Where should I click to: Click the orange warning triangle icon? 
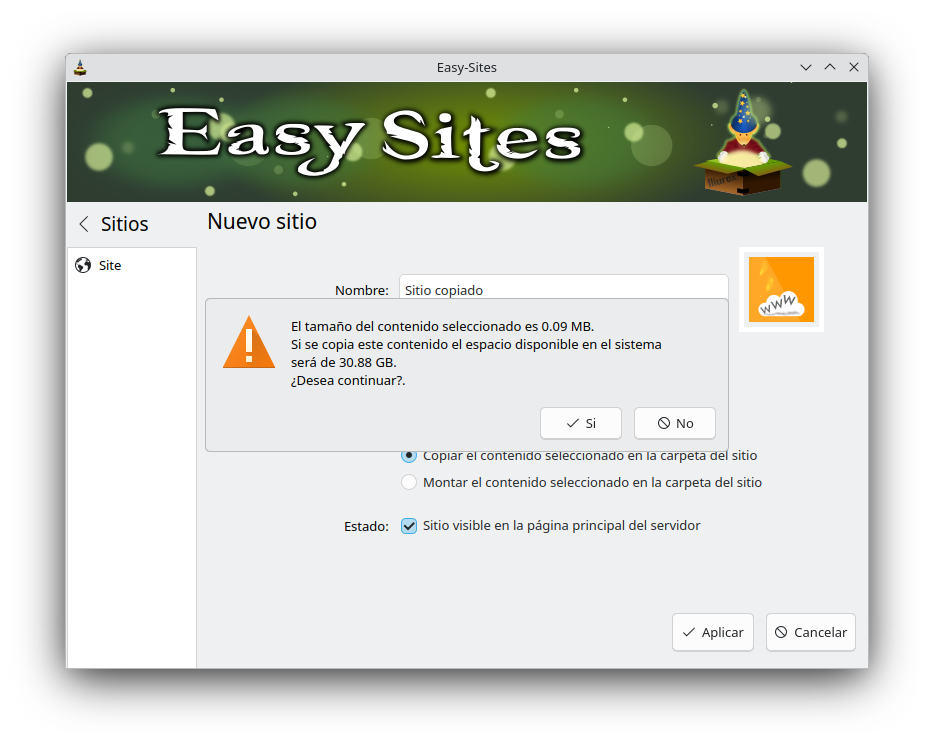[248, 343]
